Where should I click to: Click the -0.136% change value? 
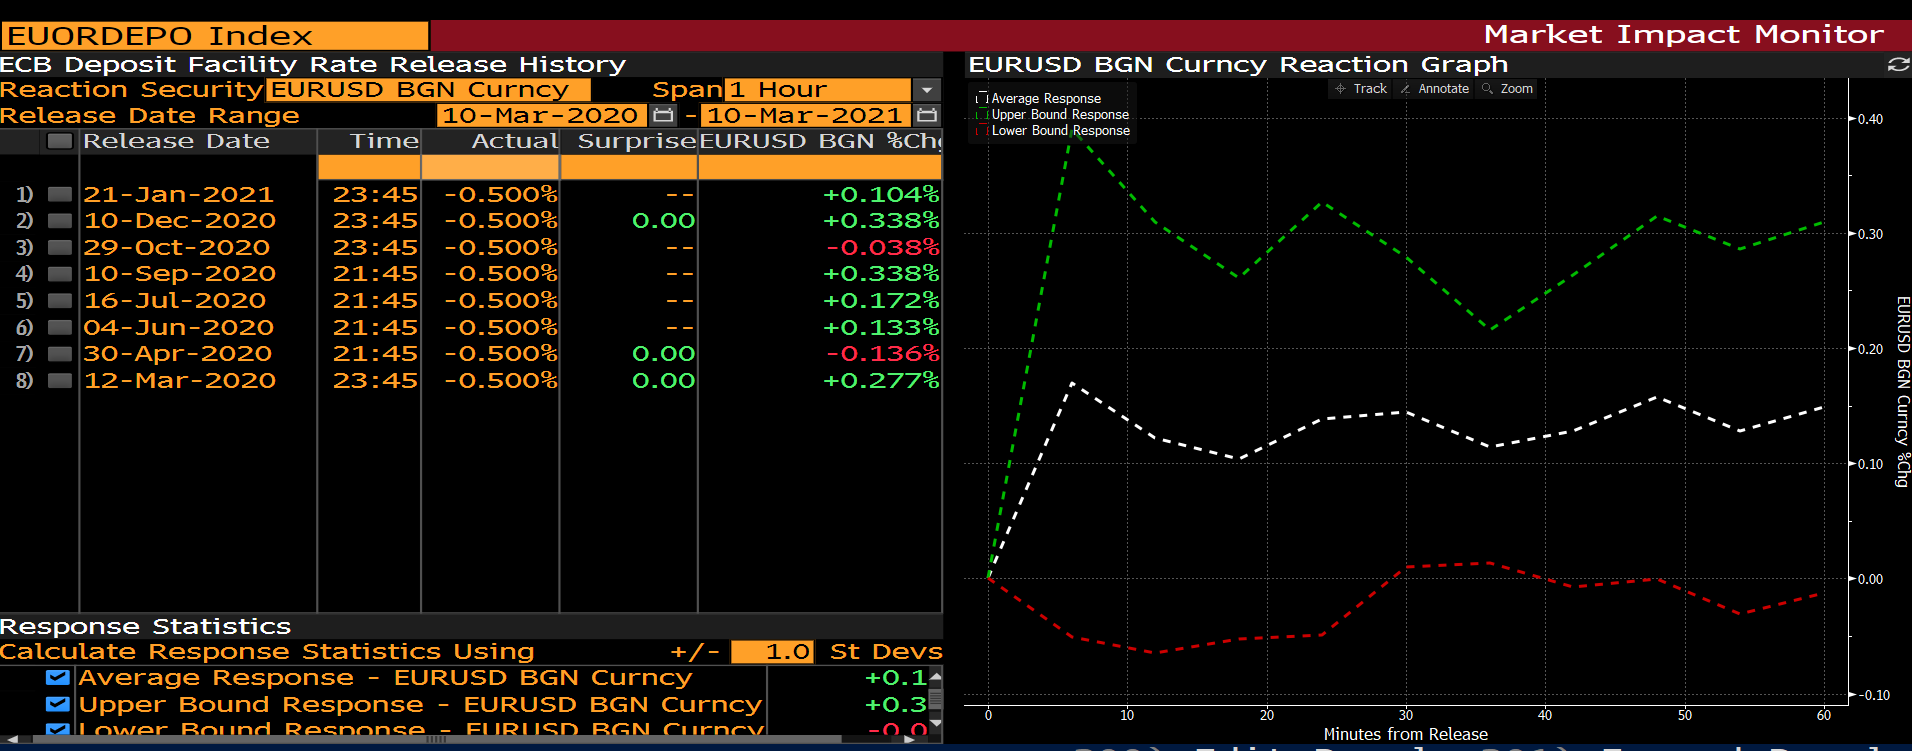coord(882,353)
